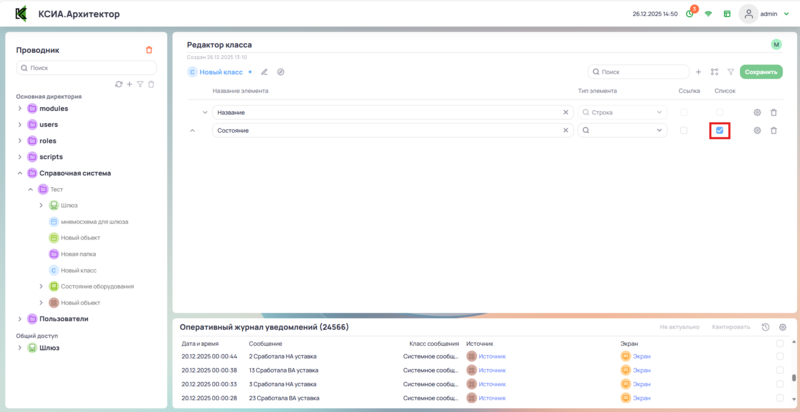
Task: Open the Новый класс tab
Action: click(x=220, y=72)
